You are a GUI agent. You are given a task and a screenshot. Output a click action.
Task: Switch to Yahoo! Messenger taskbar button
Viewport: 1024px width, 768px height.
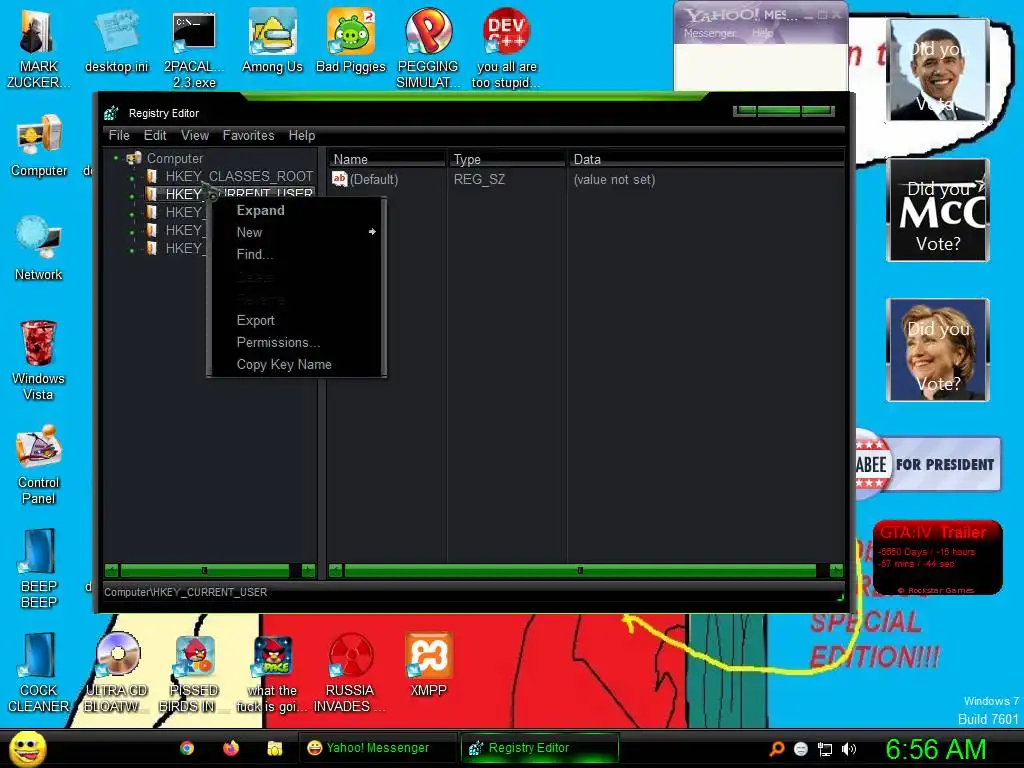click(379, 748)
